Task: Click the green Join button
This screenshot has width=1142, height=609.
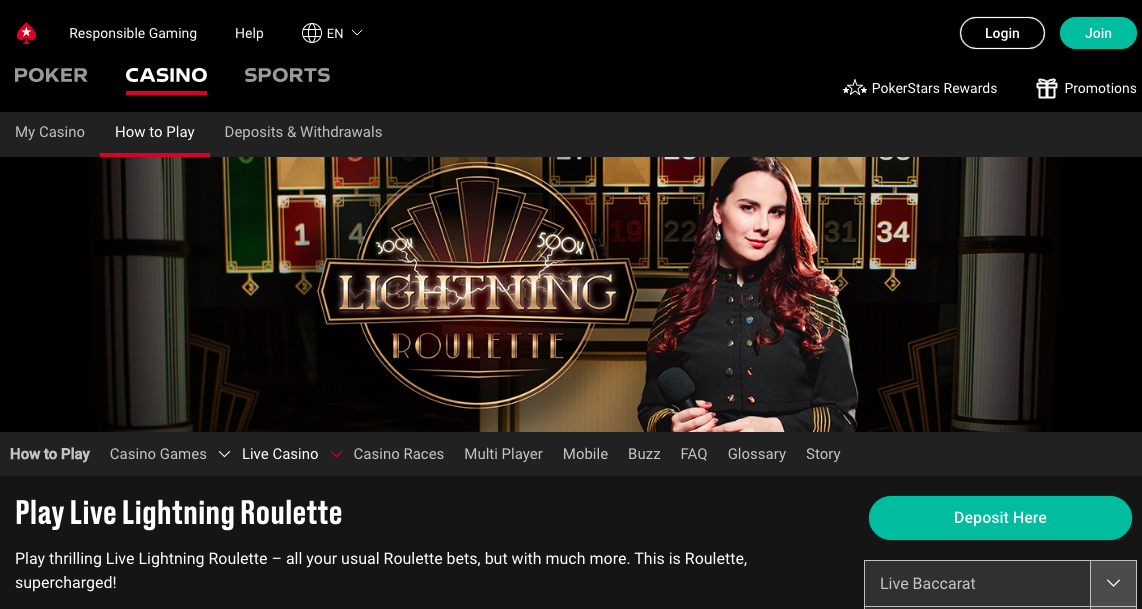Action: 1098,33
